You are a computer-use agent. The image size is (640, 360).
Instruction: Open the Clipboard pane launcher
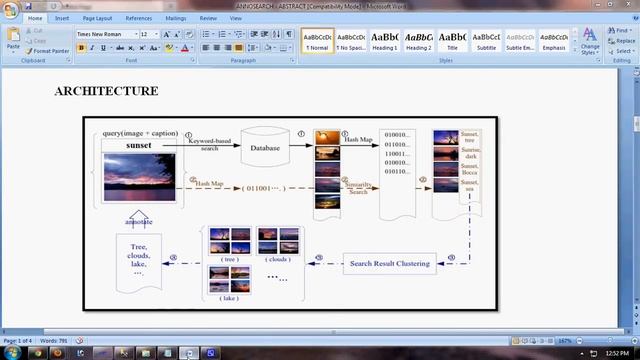(68, 60)
